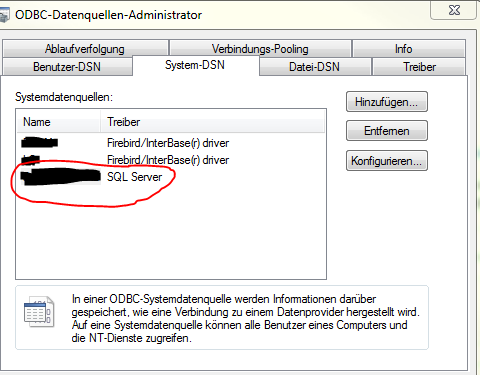The width and height of the screenshot is (480, 375).
Task: Click the Entfernen button
Action: click(x=387, y=131)
